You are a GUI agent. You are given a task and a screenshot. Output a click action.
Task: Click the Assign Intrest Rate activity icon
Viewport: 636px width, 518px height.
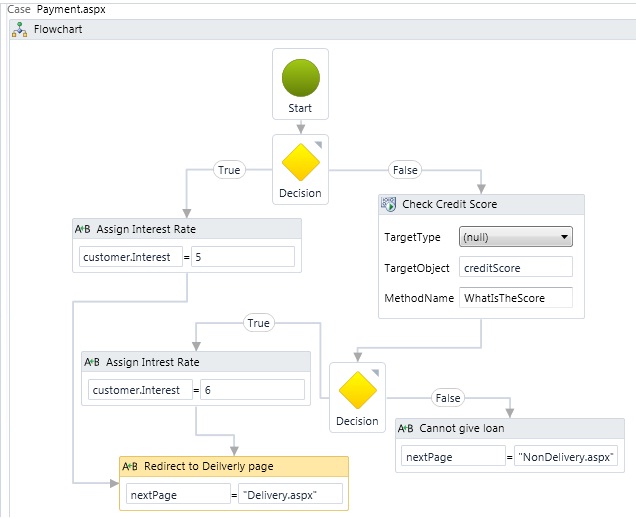92,361
